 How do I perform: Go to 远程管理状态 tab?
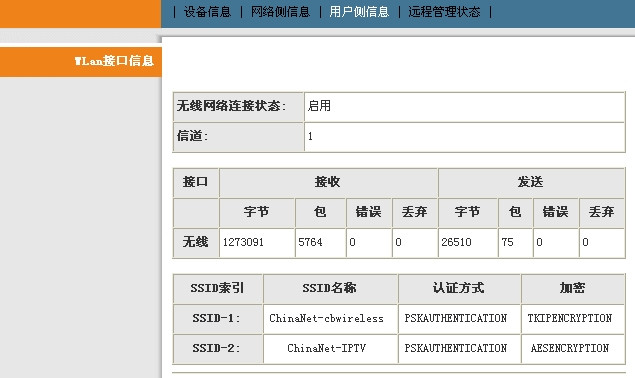(x=444, y=12)
